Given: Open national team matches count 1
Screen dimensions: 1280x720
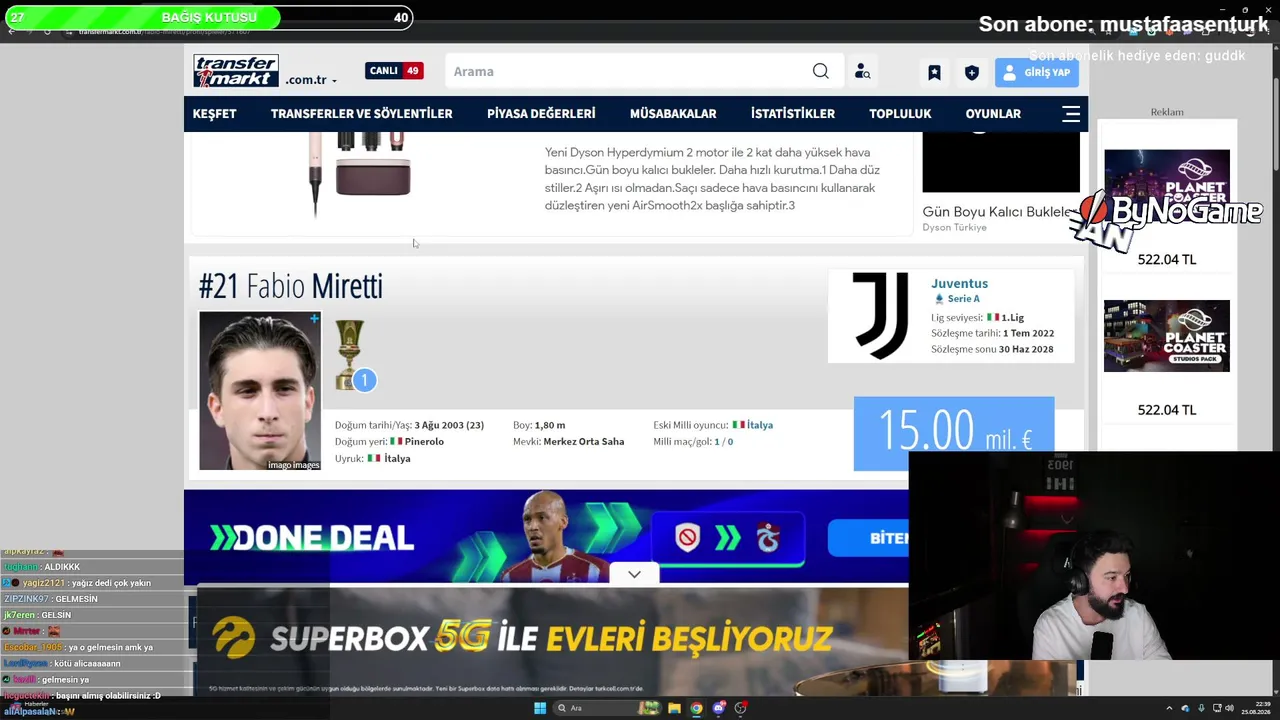Looking at the screenshot, I should [717, 442].
